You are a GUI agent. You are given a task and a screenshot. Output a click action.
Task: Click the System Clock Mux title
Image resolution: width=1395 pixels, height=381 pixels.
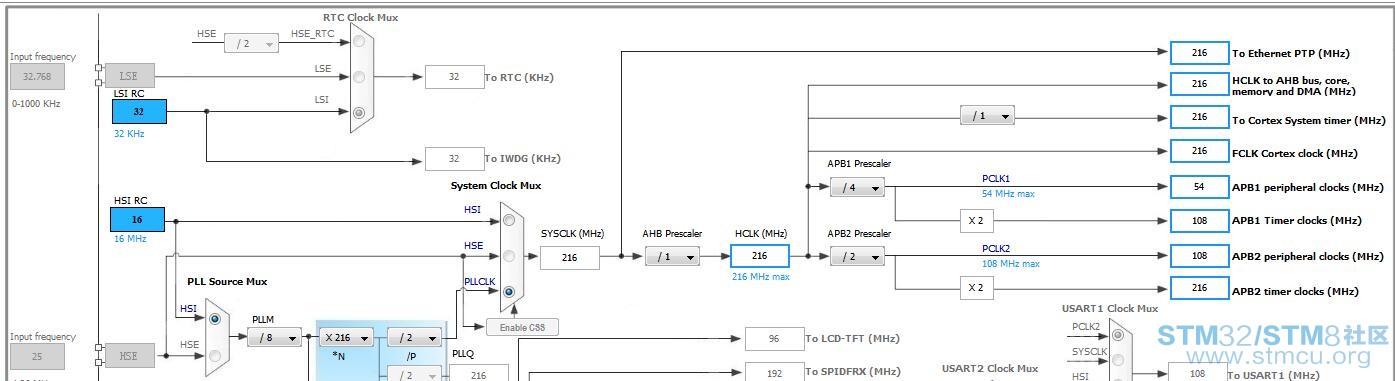[x=496, y=185]
